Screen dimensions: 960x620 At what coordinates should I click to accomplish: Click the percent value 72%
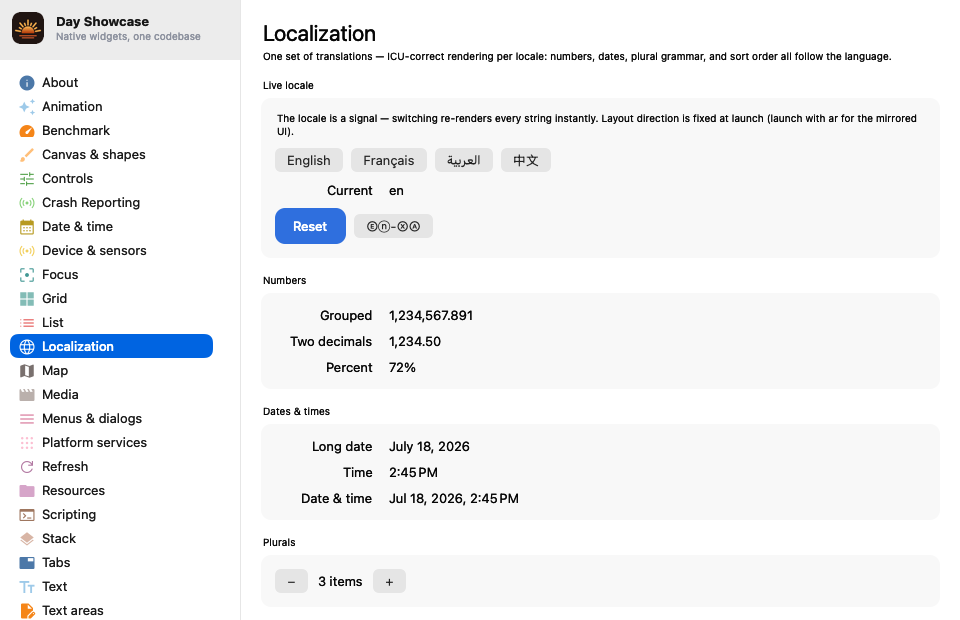(x=402, y=368)
